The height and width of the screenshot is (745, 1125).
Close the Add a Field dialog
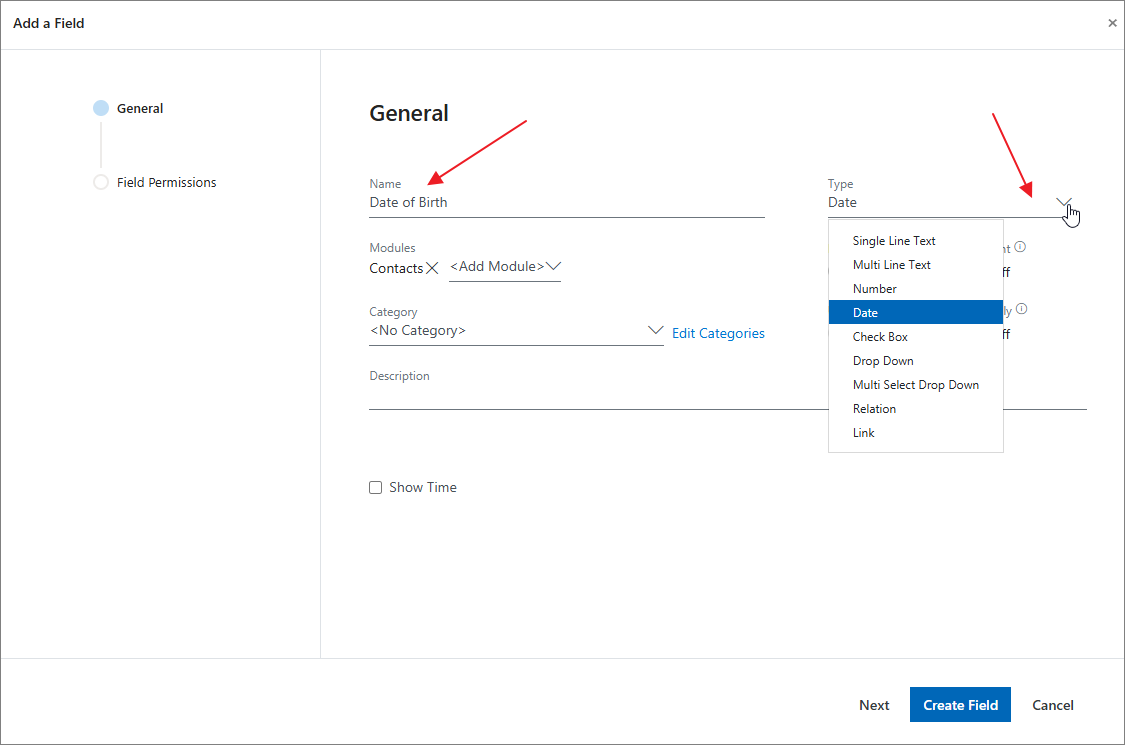click(x=1112, y=23)
